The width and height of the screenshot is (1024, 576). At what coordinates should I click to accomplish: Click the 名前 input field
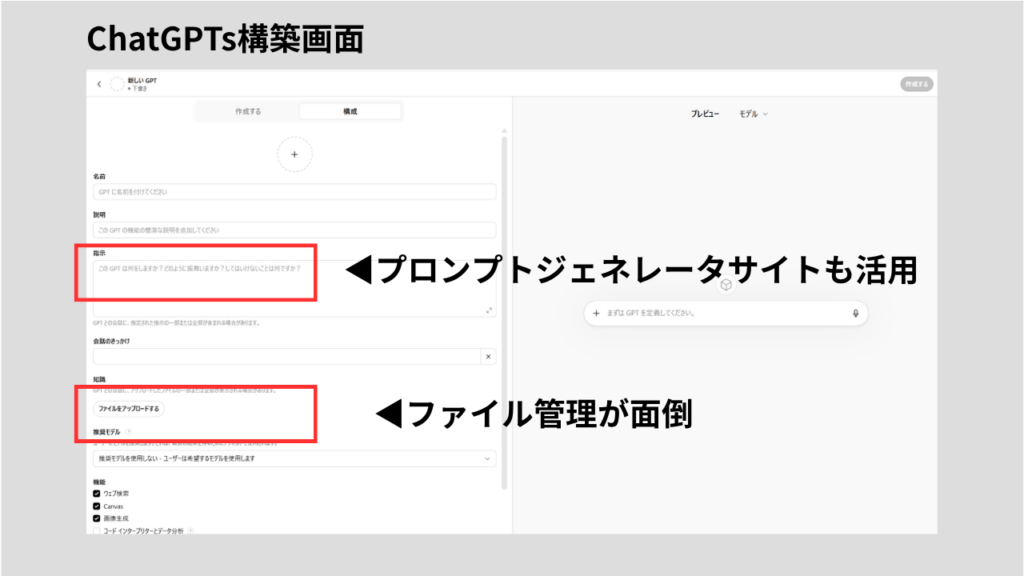(x=294, y=191)
